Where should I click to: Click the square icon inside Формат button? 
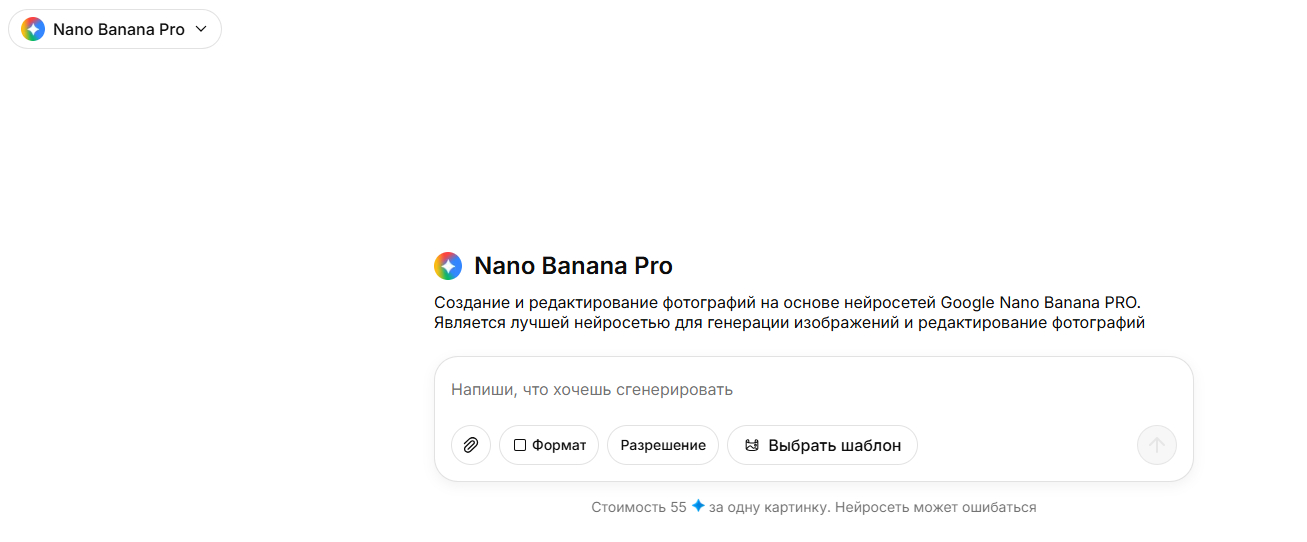point(520,445)
